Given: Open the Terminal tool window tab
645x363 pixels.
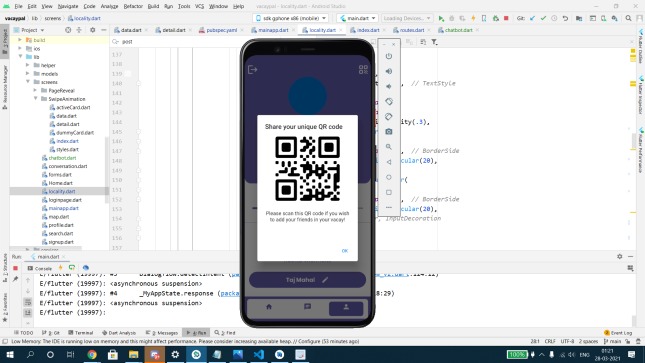Looking at the screenshot, I should (x=81, y=333).
